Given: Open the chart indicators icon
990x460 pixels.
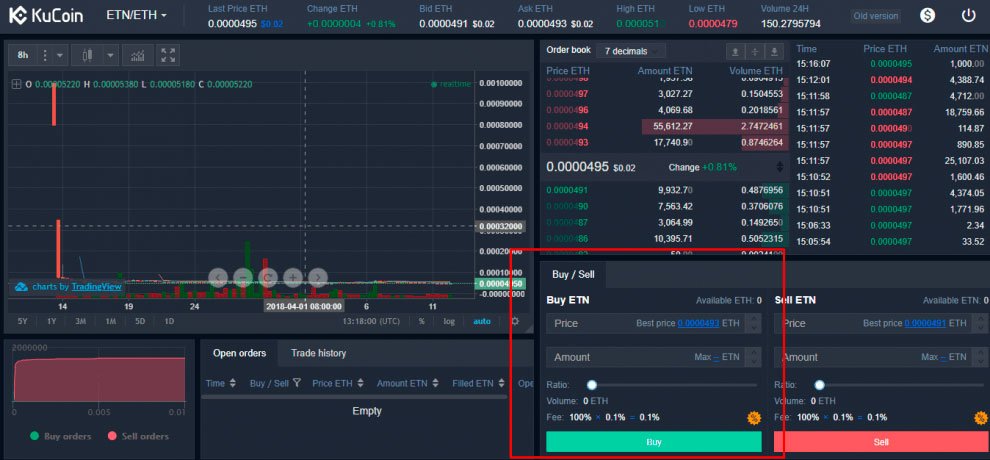Looking at the screenshot, I should (138, 56).
